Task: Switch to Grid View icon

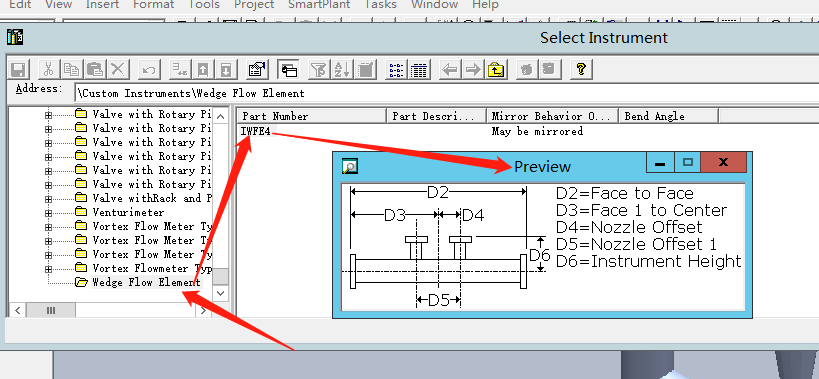Action: [x=419, y=69]
